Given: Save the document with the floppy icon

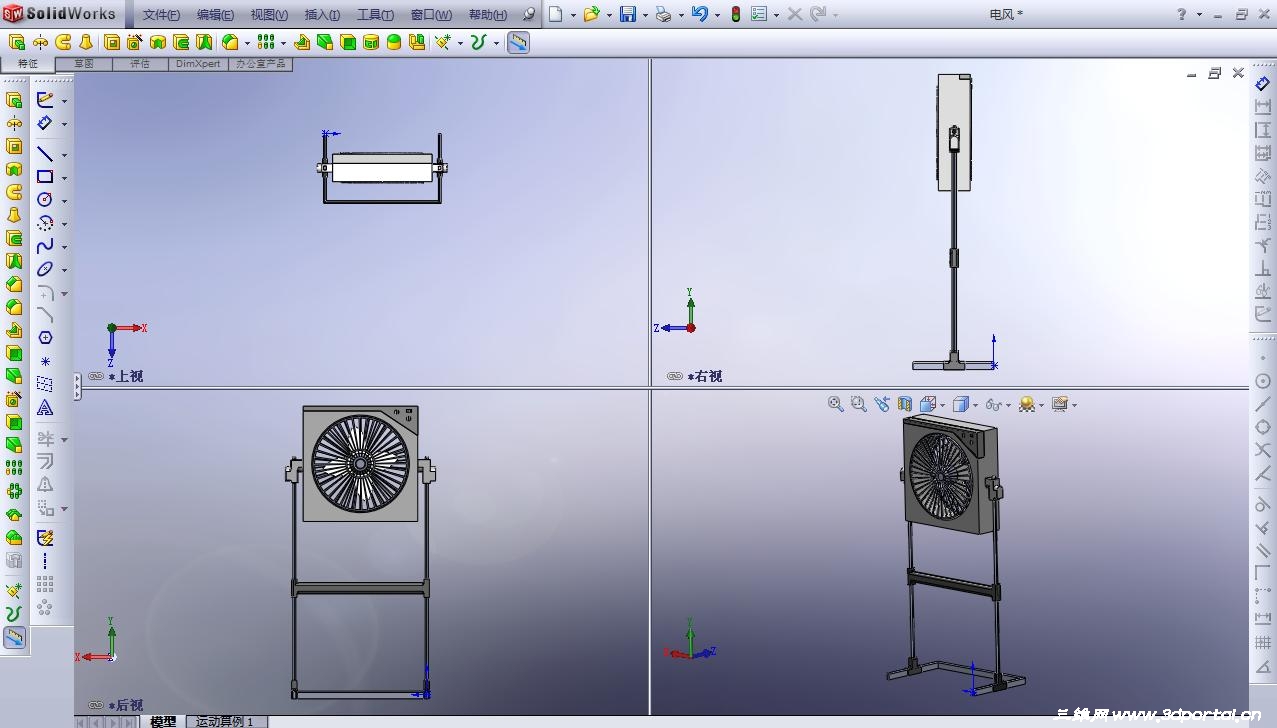Looking at the screenshot, I should (x=627, y=14).
